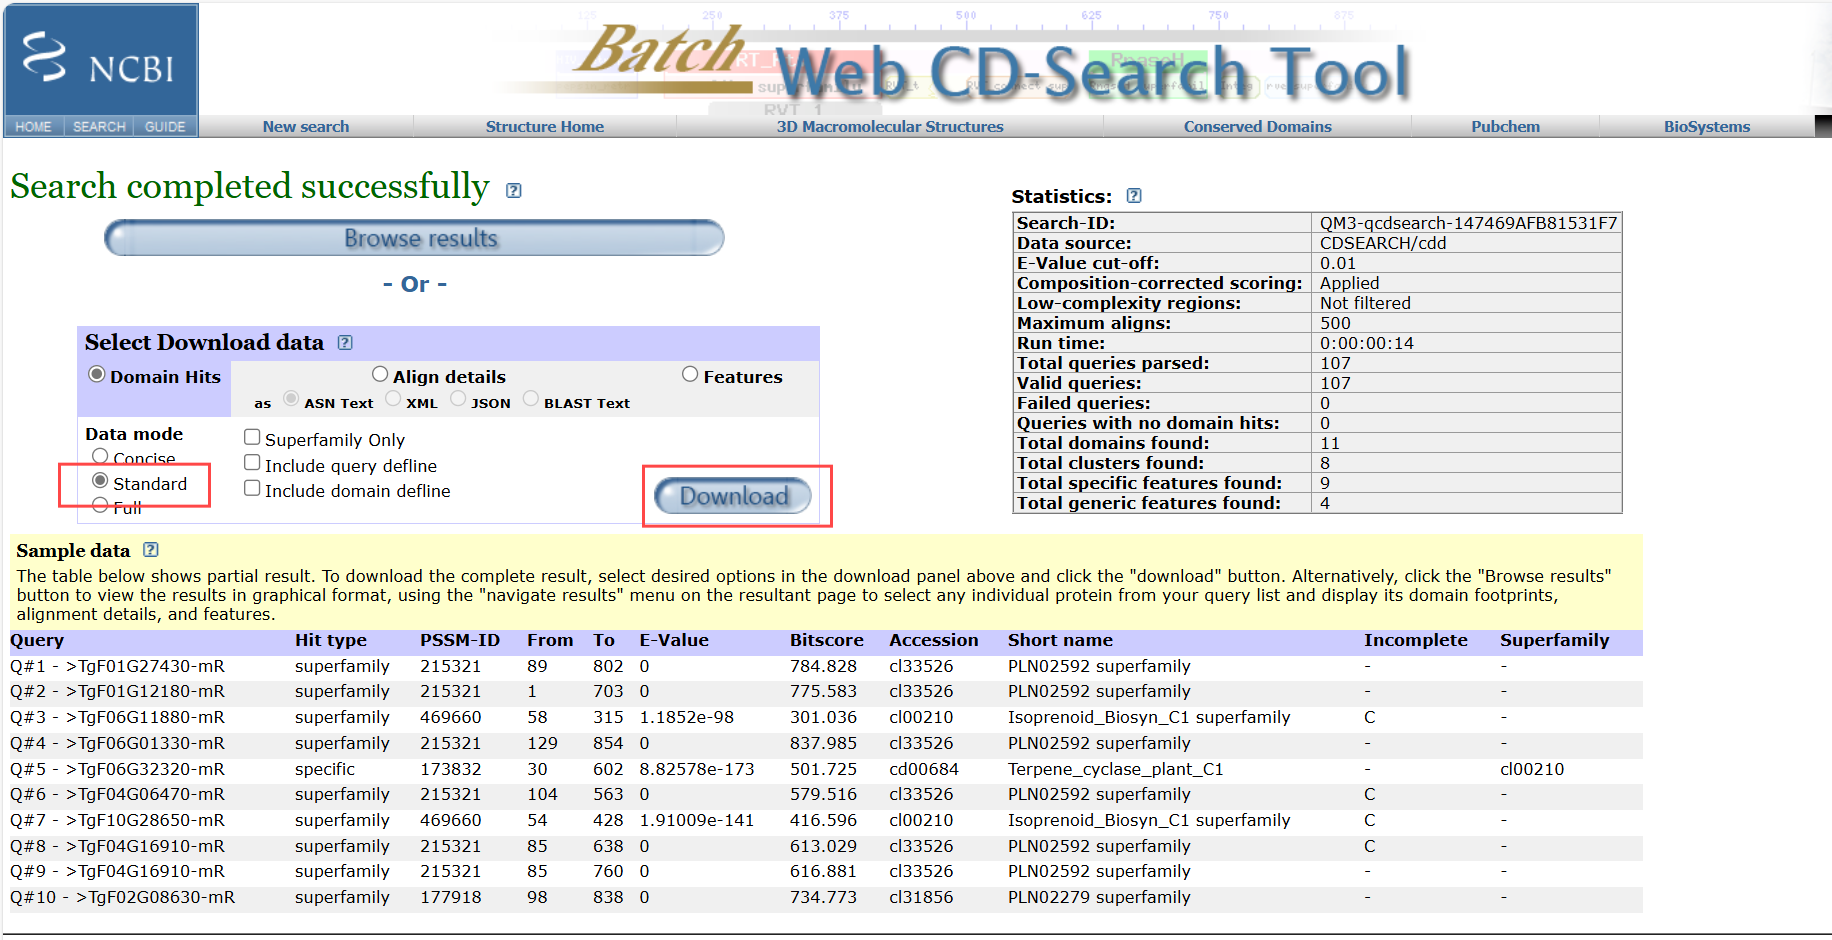Select the Align details radio button
Screen dimensions: 1832x940
tap(380, 374)
